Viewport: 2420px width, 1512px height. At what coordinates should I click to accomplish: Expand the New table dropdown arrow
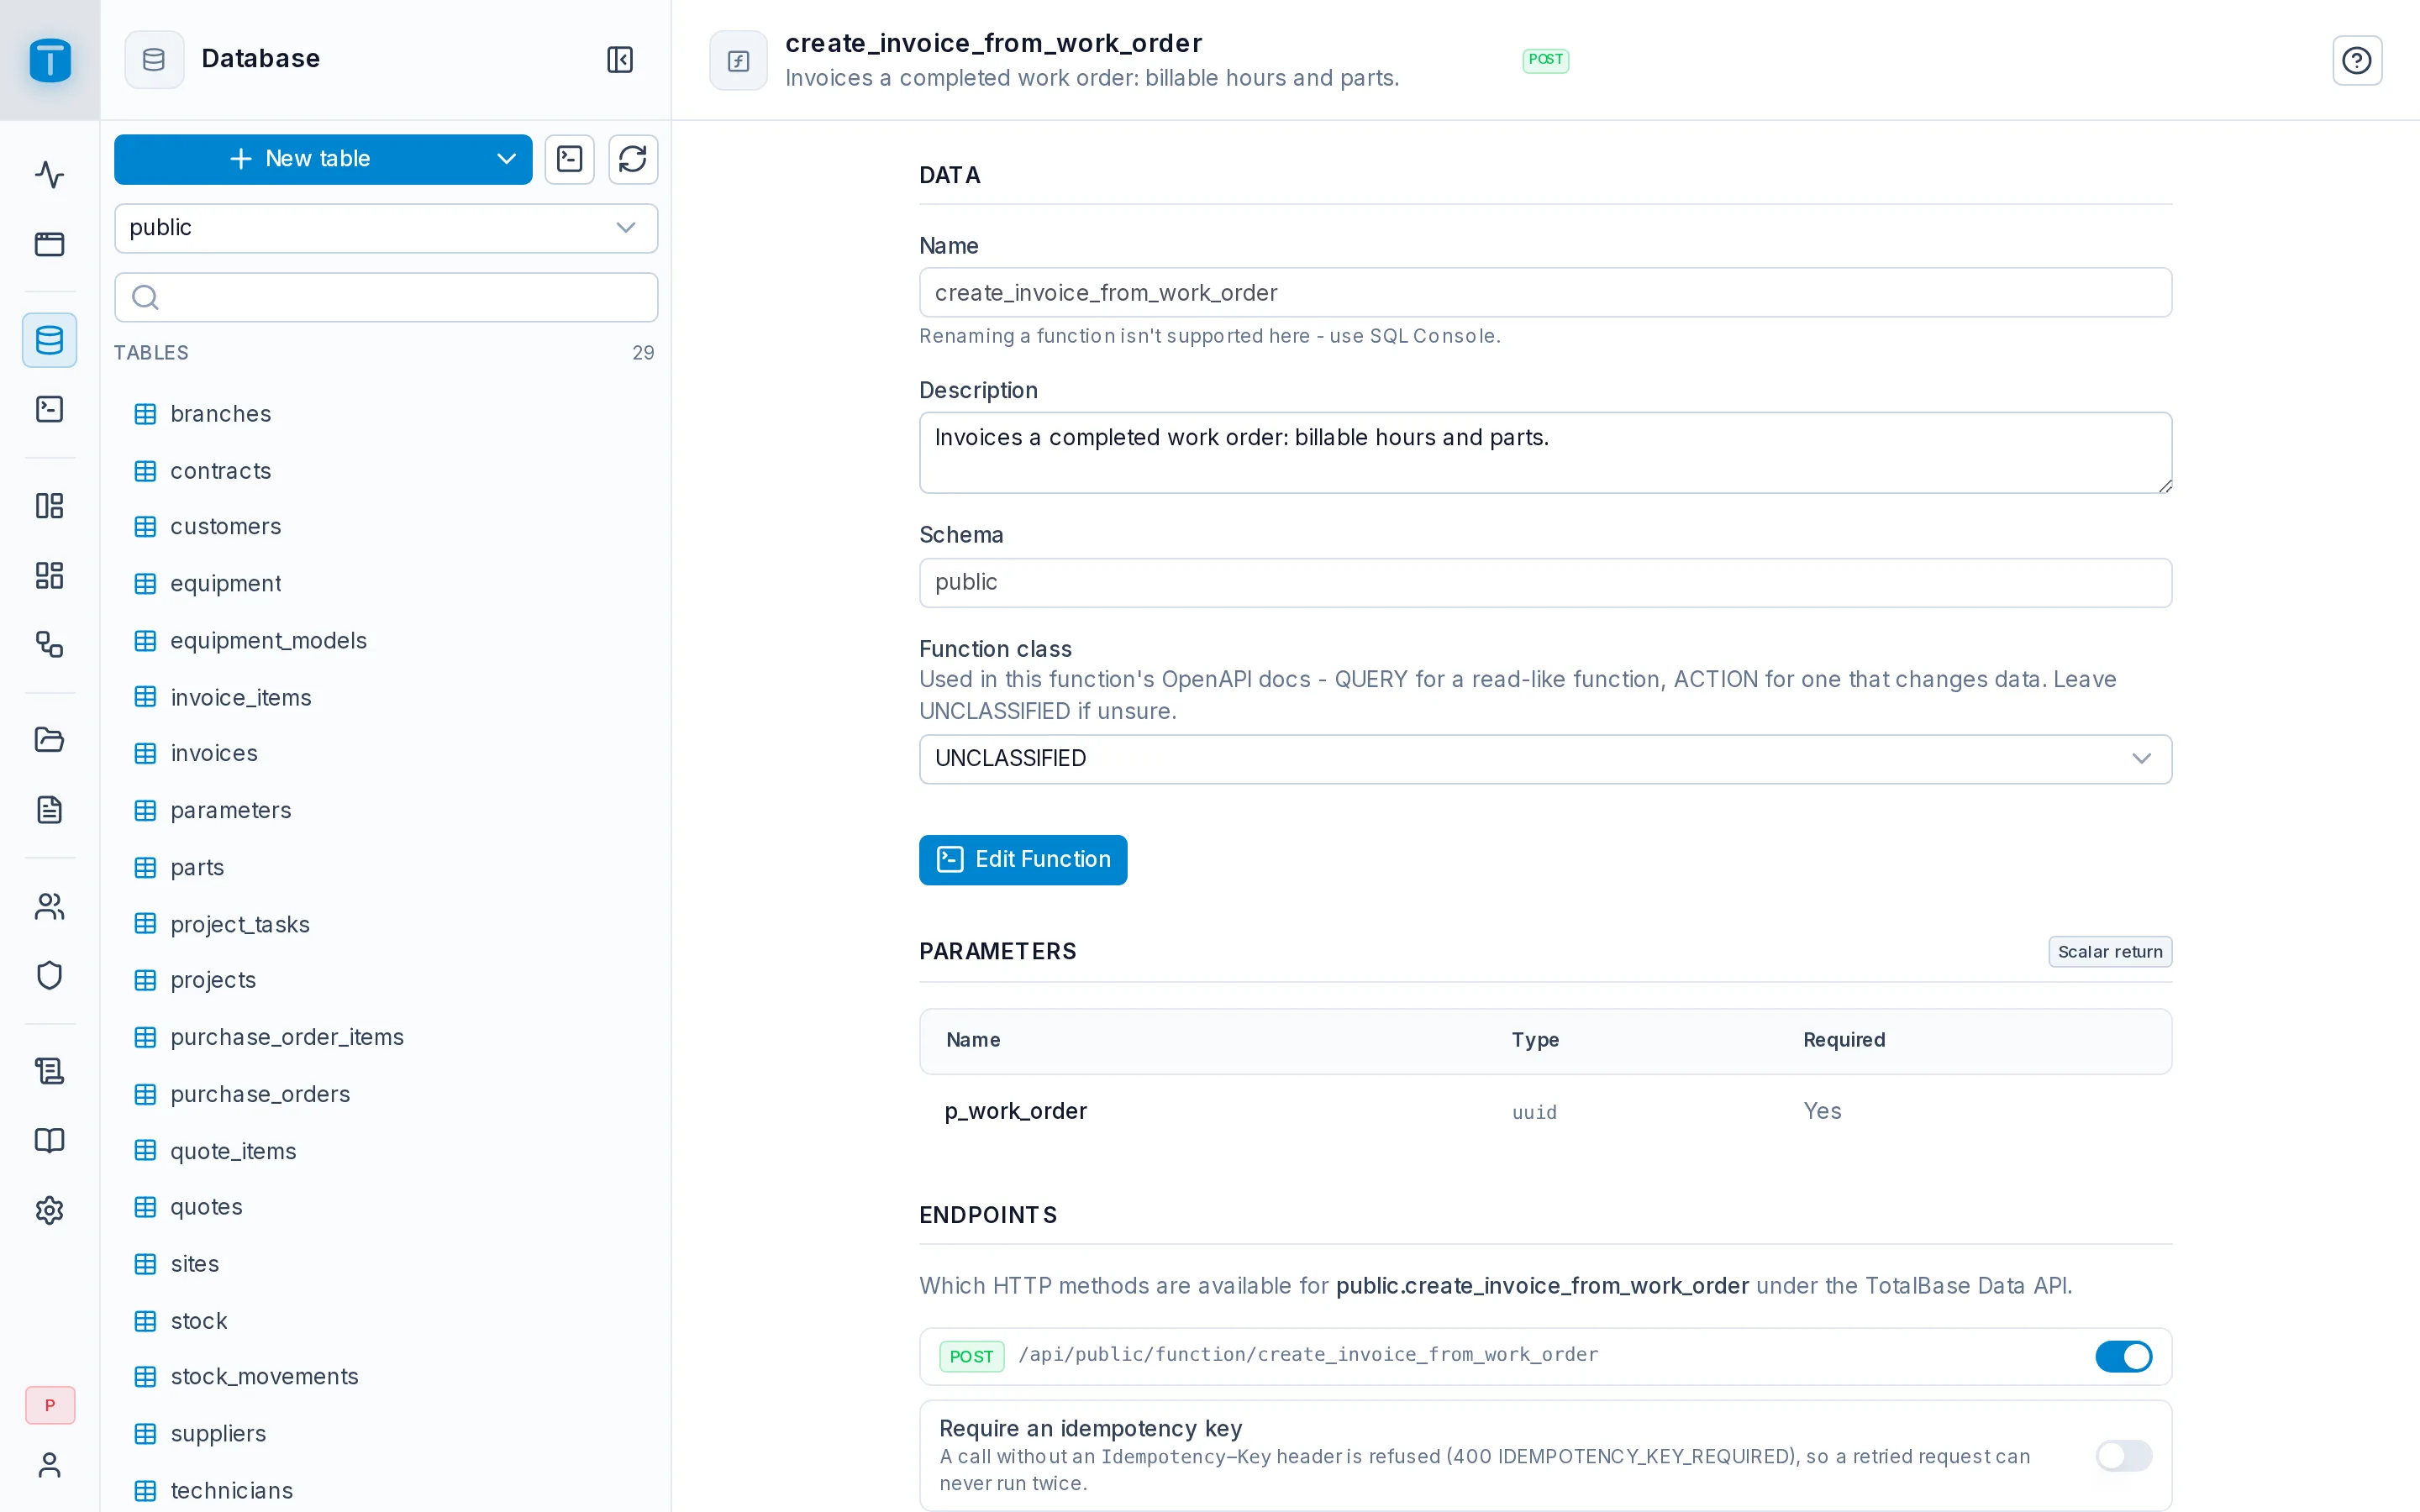click(506, 159)
